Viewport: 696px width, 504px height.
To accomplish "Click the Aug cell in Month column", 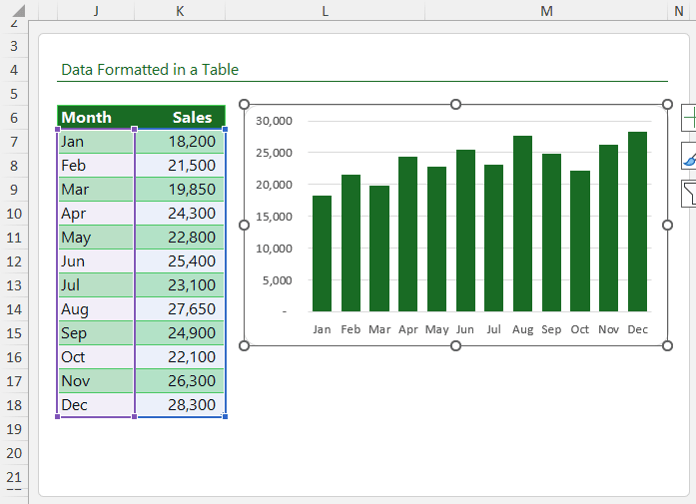I will pos(96,309).
